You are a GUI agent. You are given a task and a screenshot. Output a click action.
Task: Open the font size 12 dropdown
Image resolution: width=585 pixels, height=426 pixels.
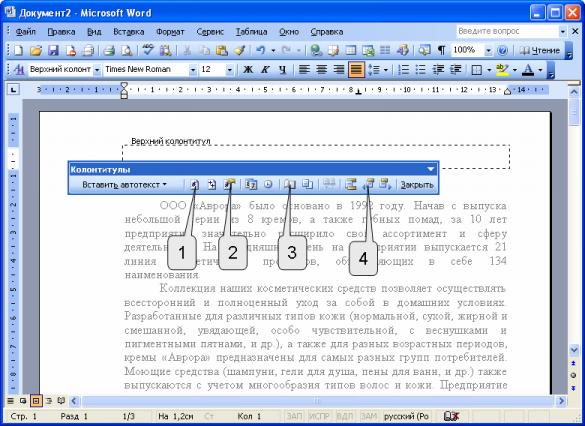click(229, 70)
